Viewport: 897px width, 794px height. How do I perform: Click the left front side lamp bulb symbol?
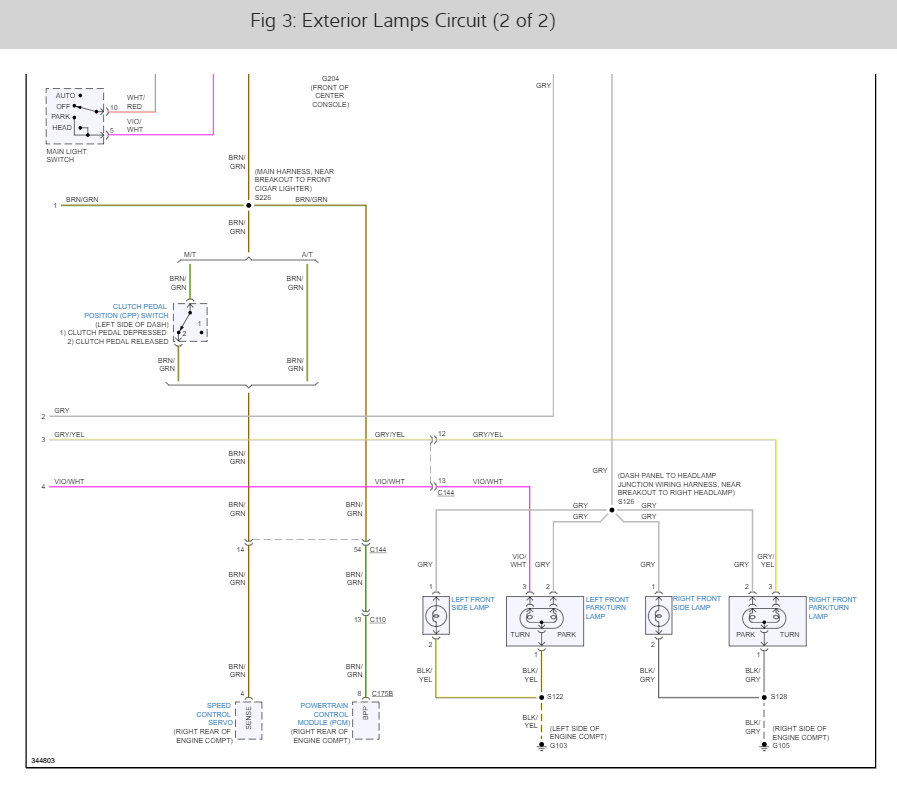tap(436, 616)
